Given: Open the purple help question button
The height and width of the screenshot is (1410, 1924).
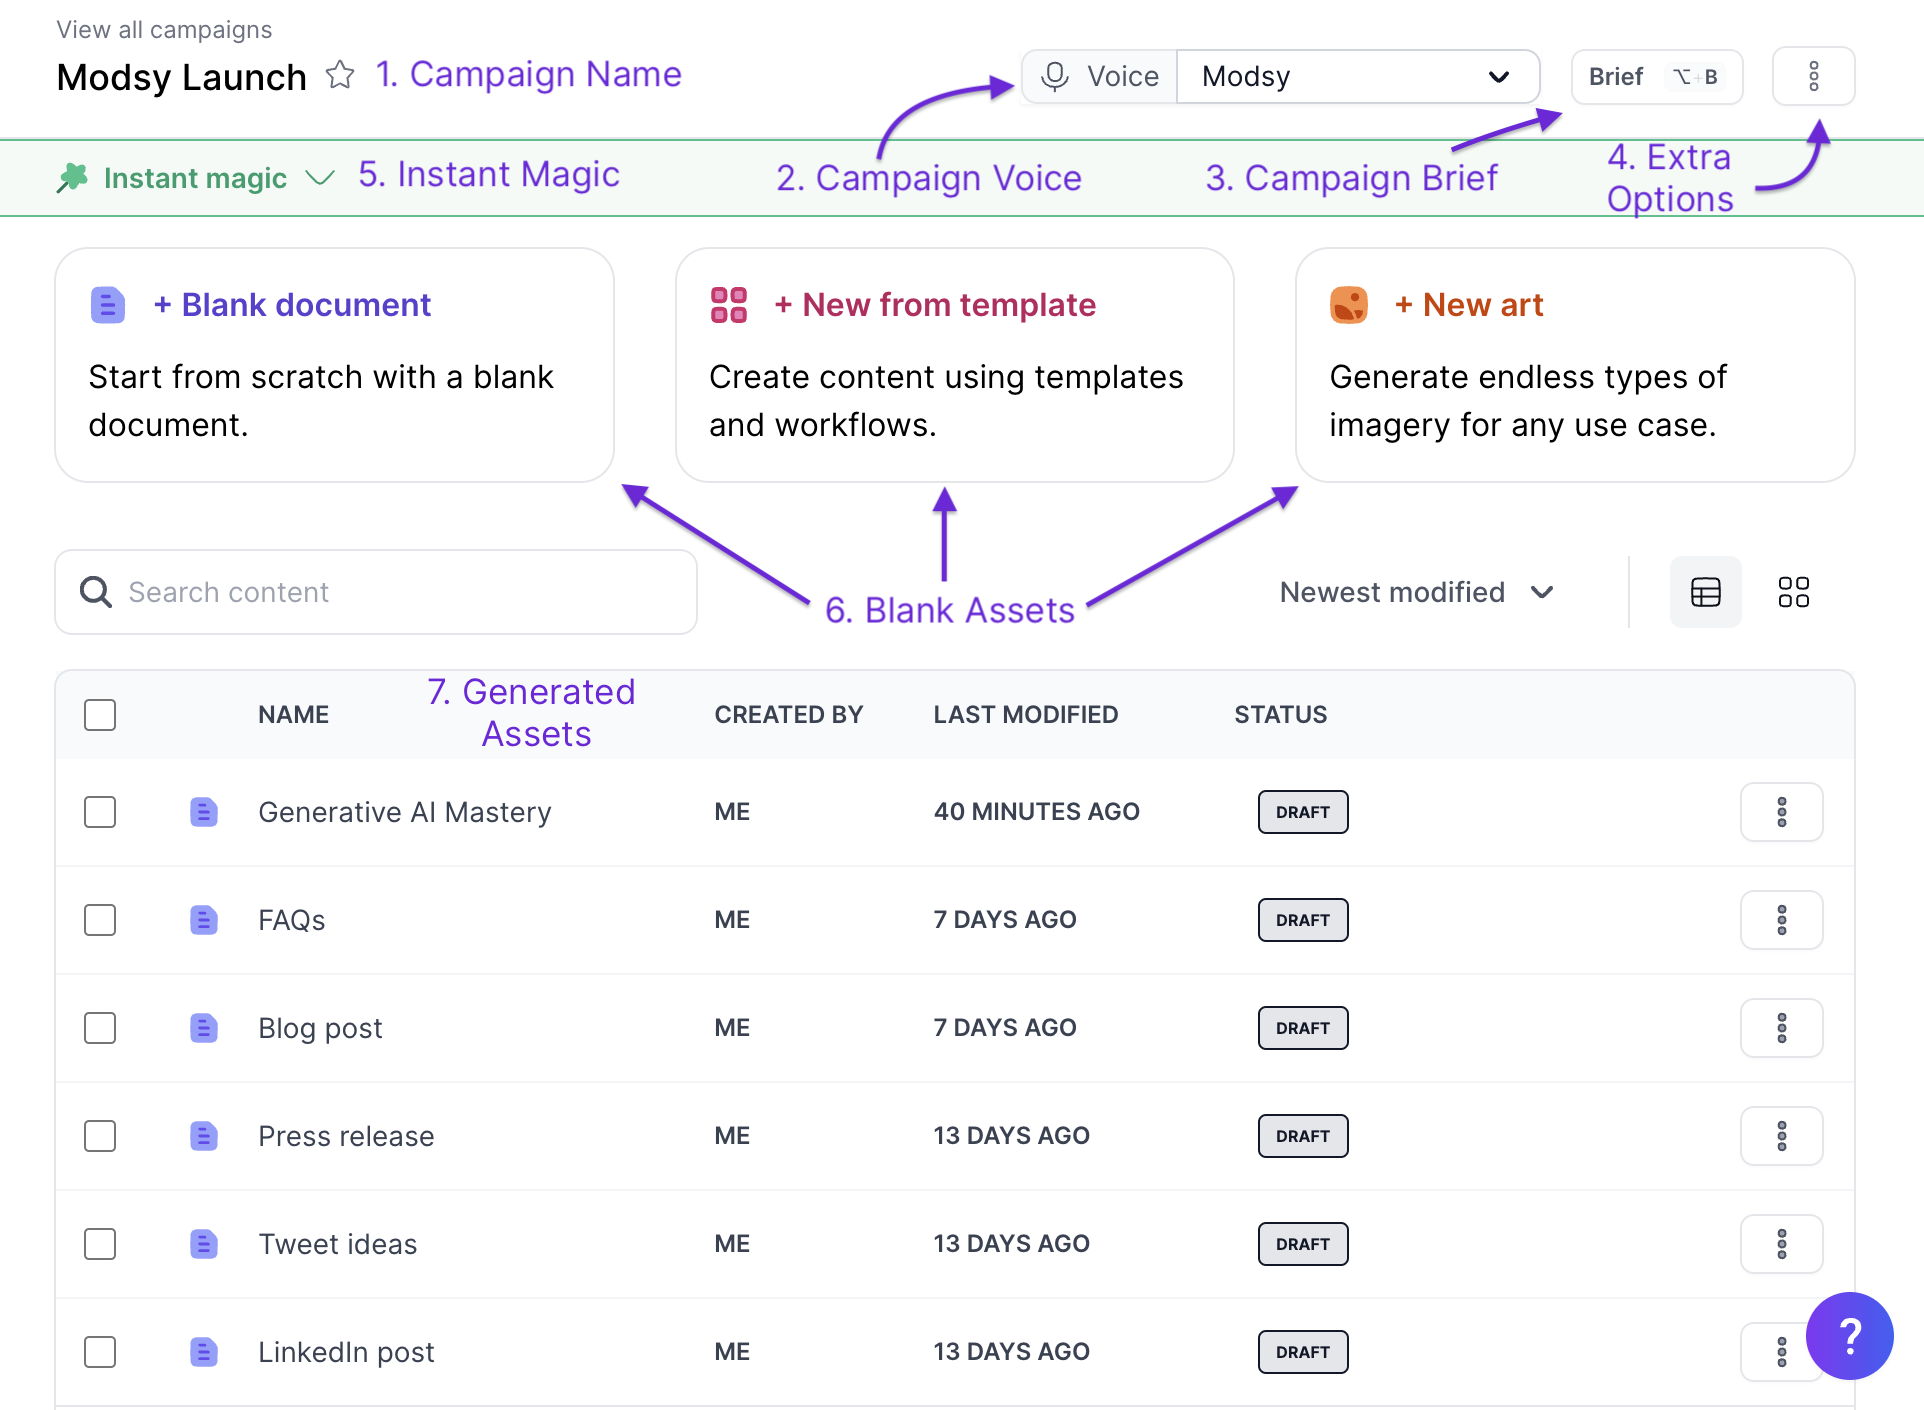Looking at the screenshot, I should 1850,1336.
